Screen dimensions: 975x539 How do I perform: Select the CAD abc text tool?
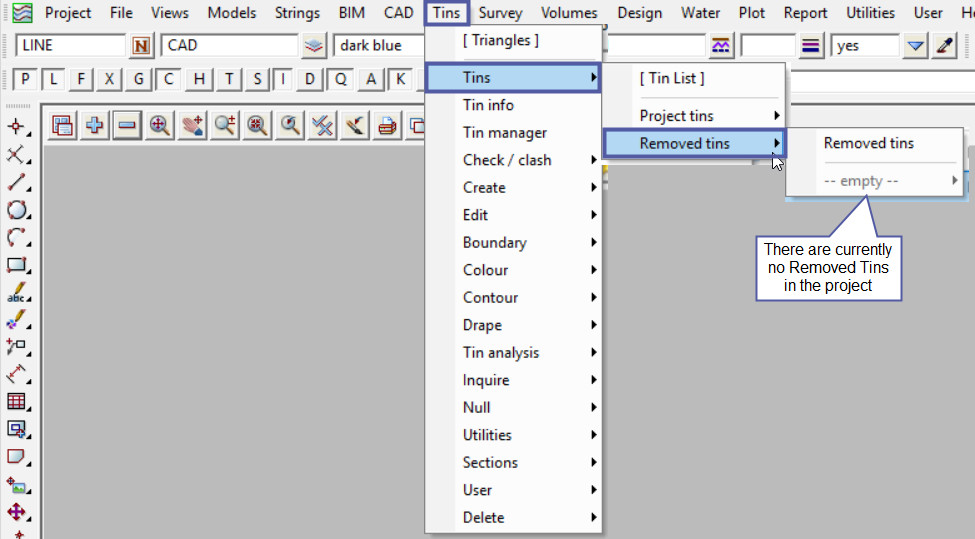coord(17,292)
